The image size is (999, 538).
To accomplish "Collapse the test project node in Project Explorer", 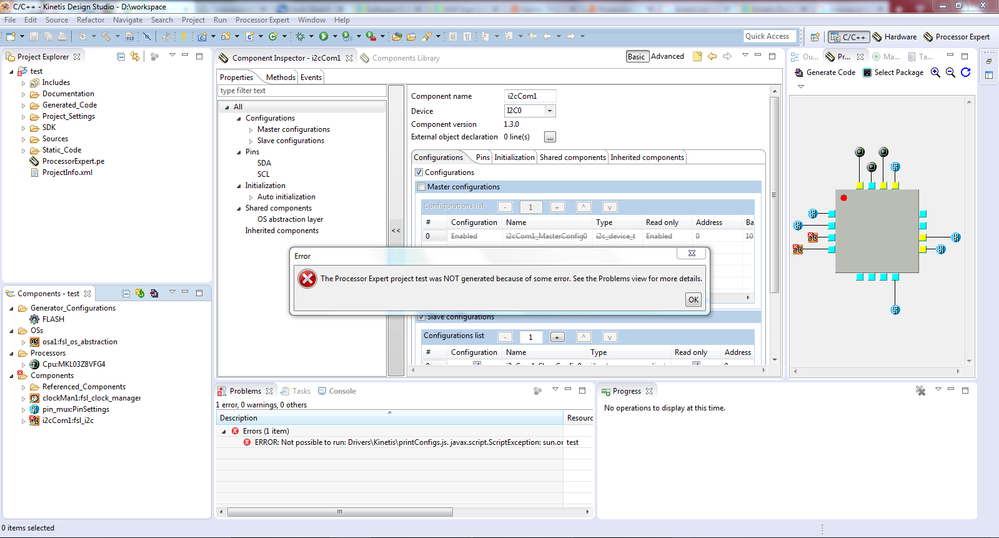I will click(11, 71).
